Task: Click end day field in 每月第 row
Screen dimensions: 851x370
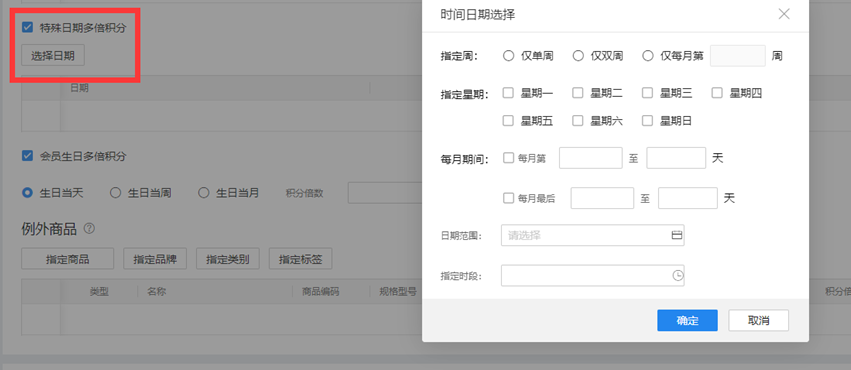Action: pos(676,158)
